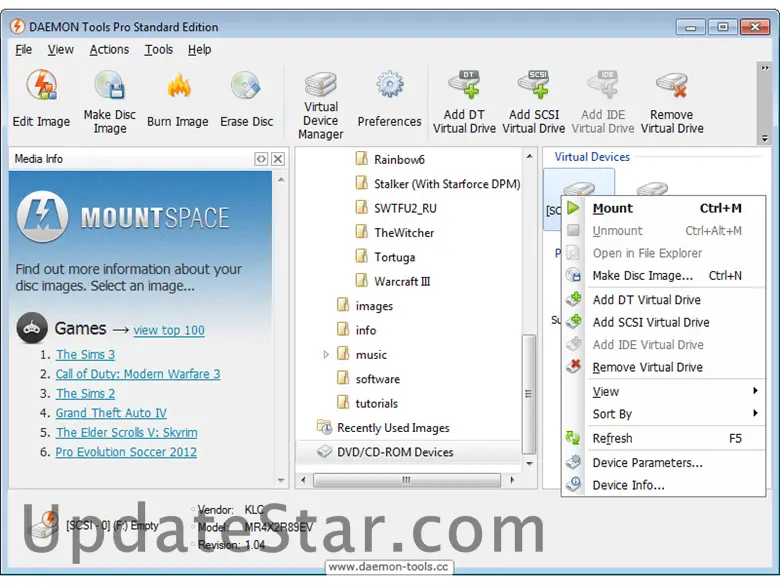Click Media Info scroll down arrow

point(281,480)
